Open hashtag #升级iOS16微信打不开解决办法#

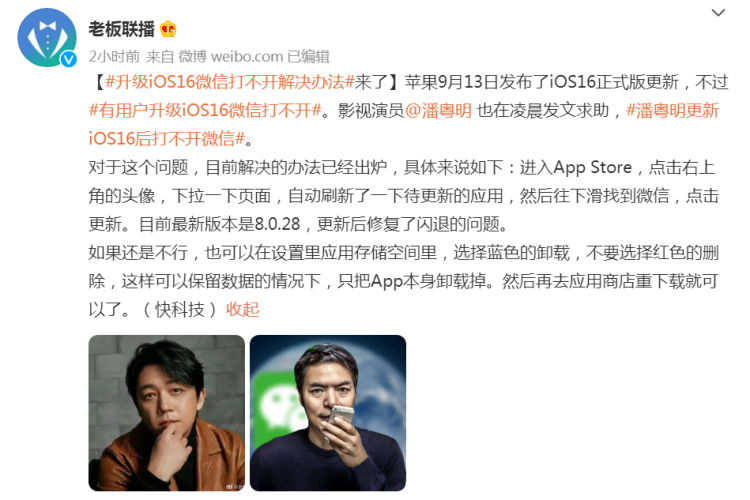point(230,82)
